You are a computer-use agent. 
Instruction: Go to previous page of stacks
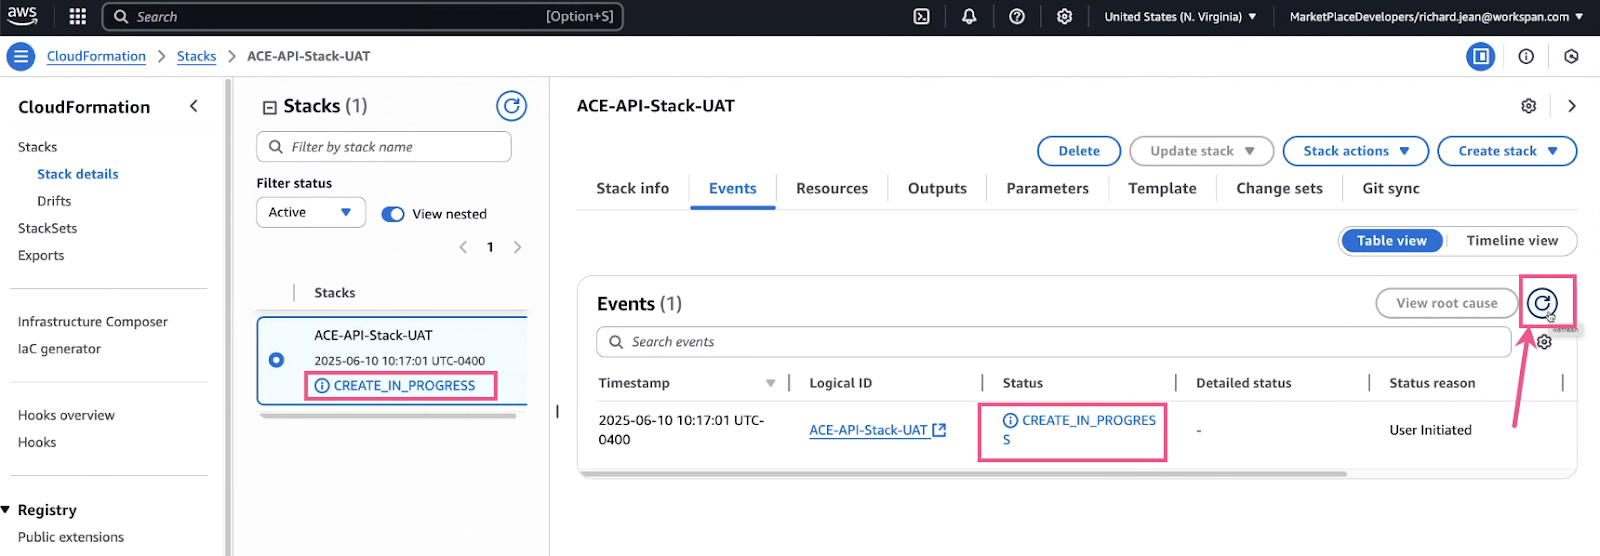[x=463, y=247]
